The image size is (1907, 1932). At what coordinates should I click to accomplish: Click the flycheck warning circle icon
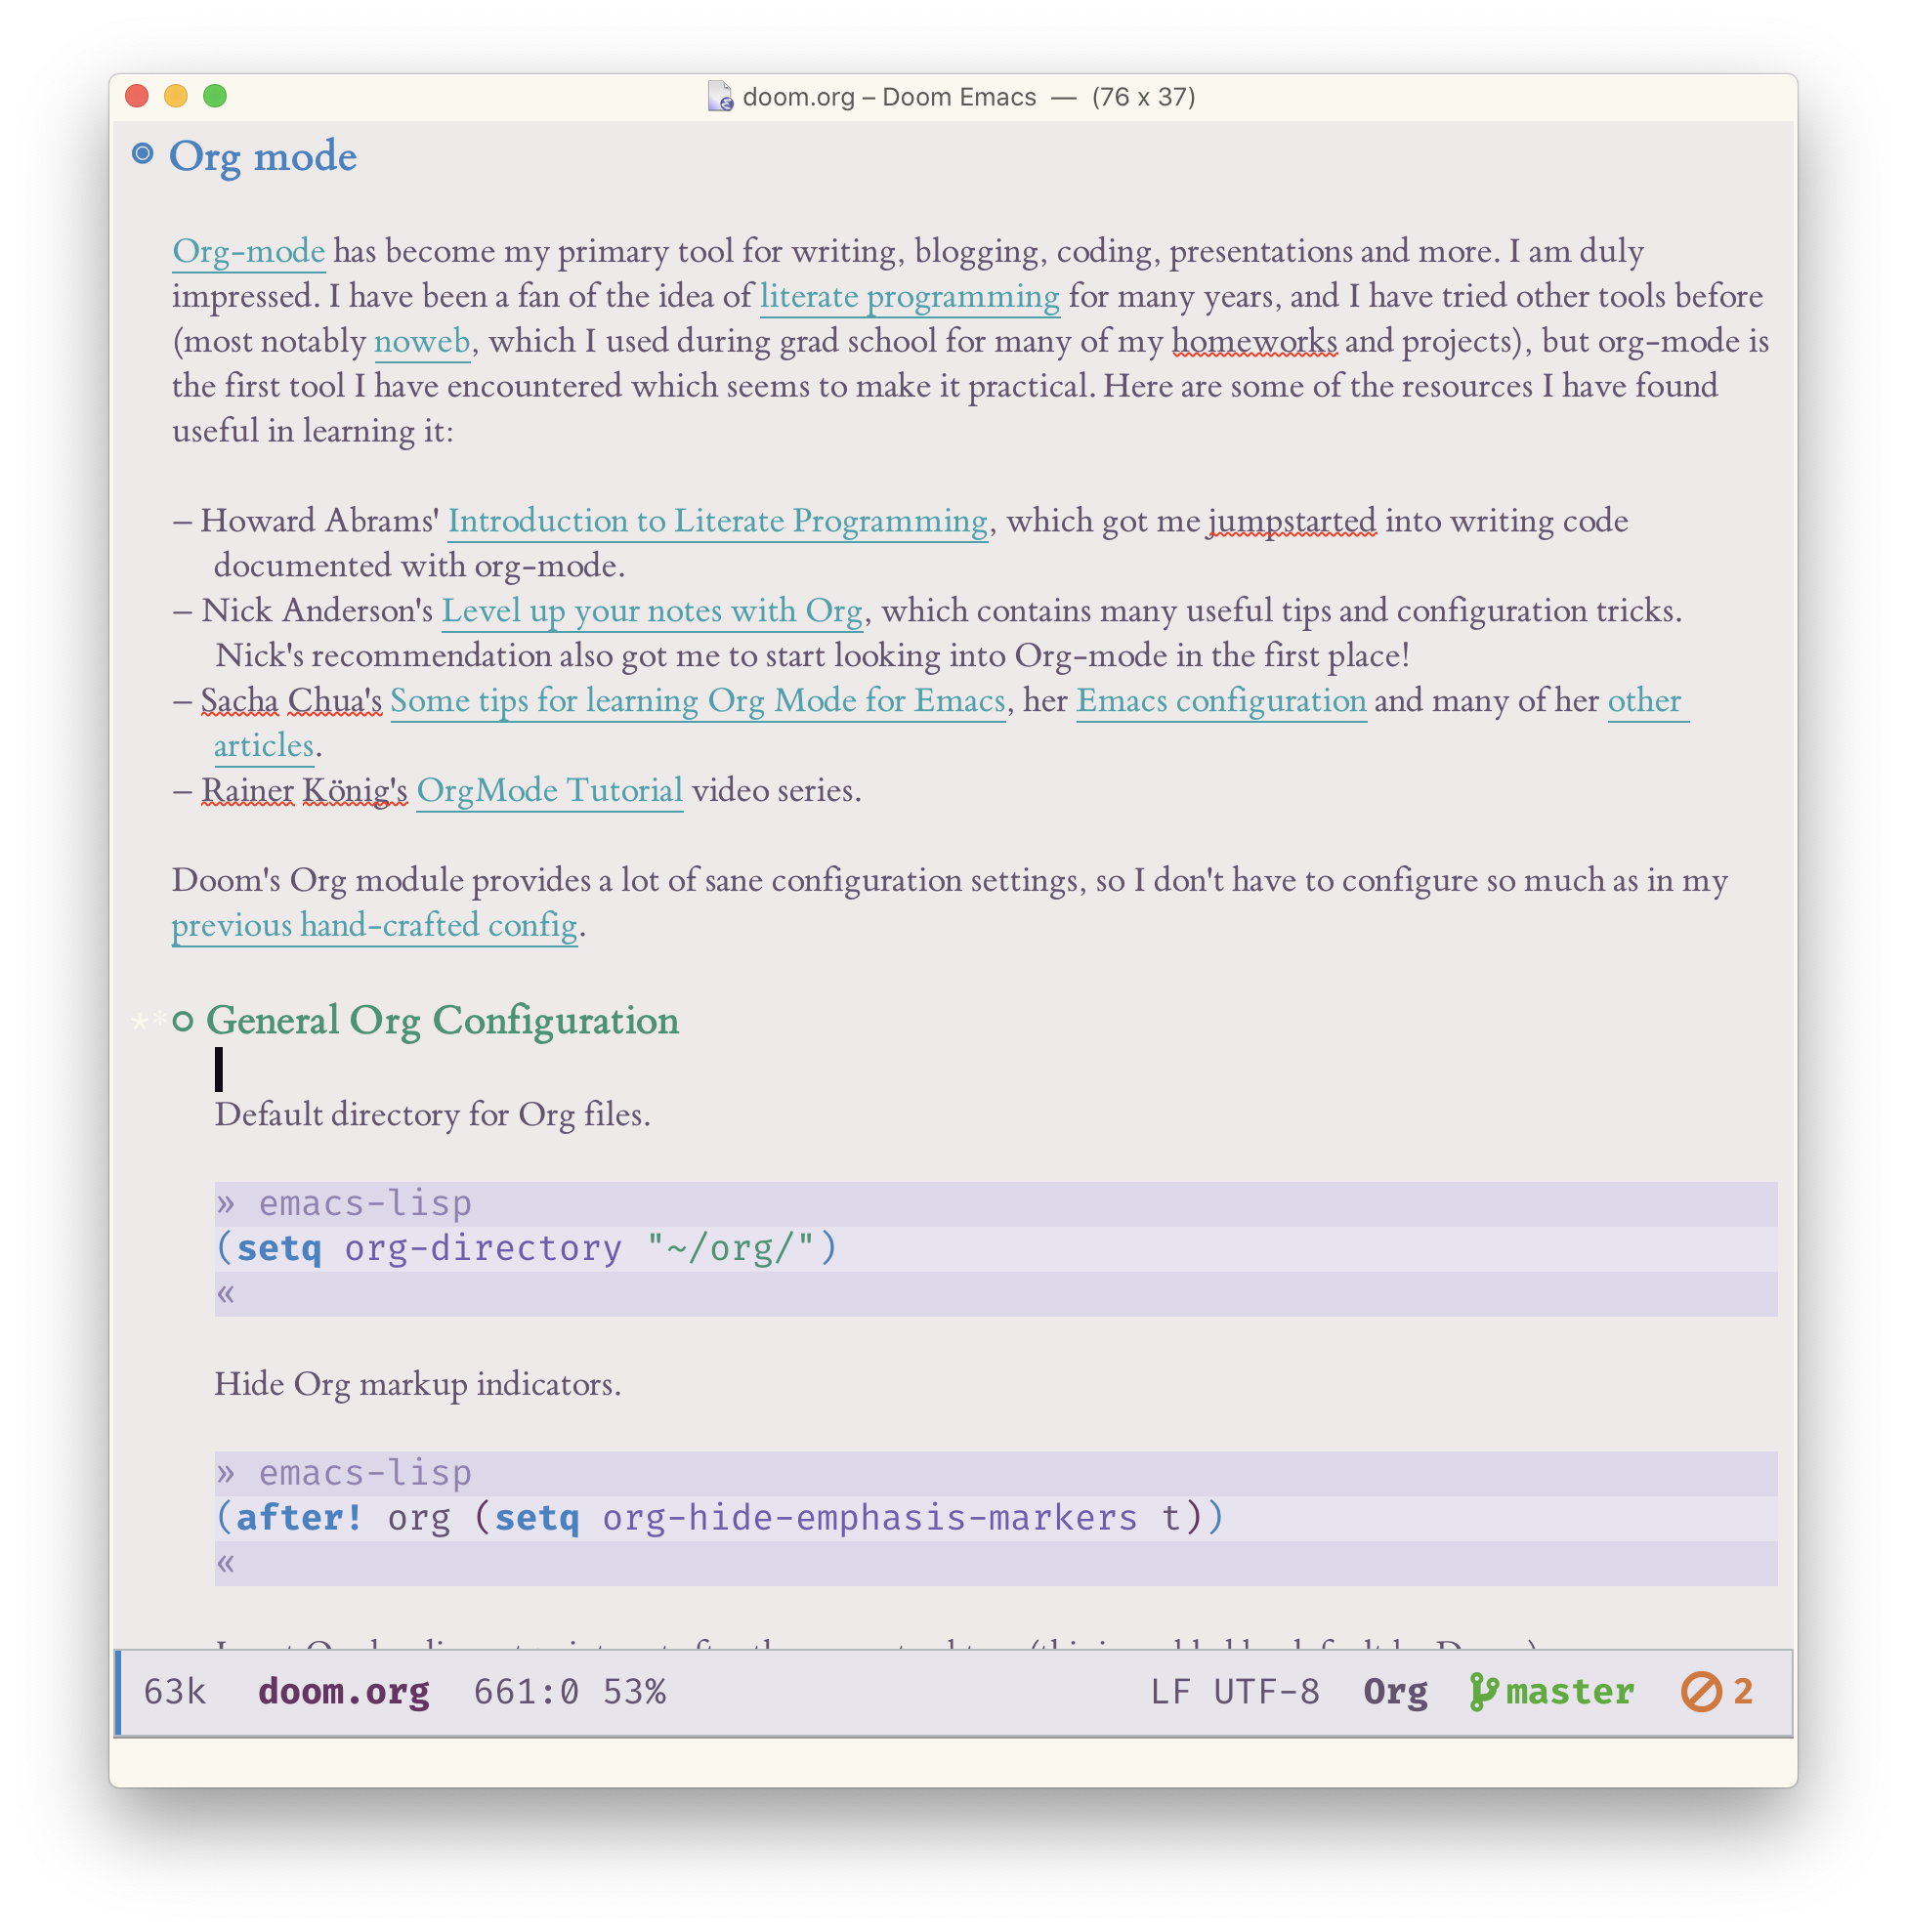click(x=1700, y=1692)
